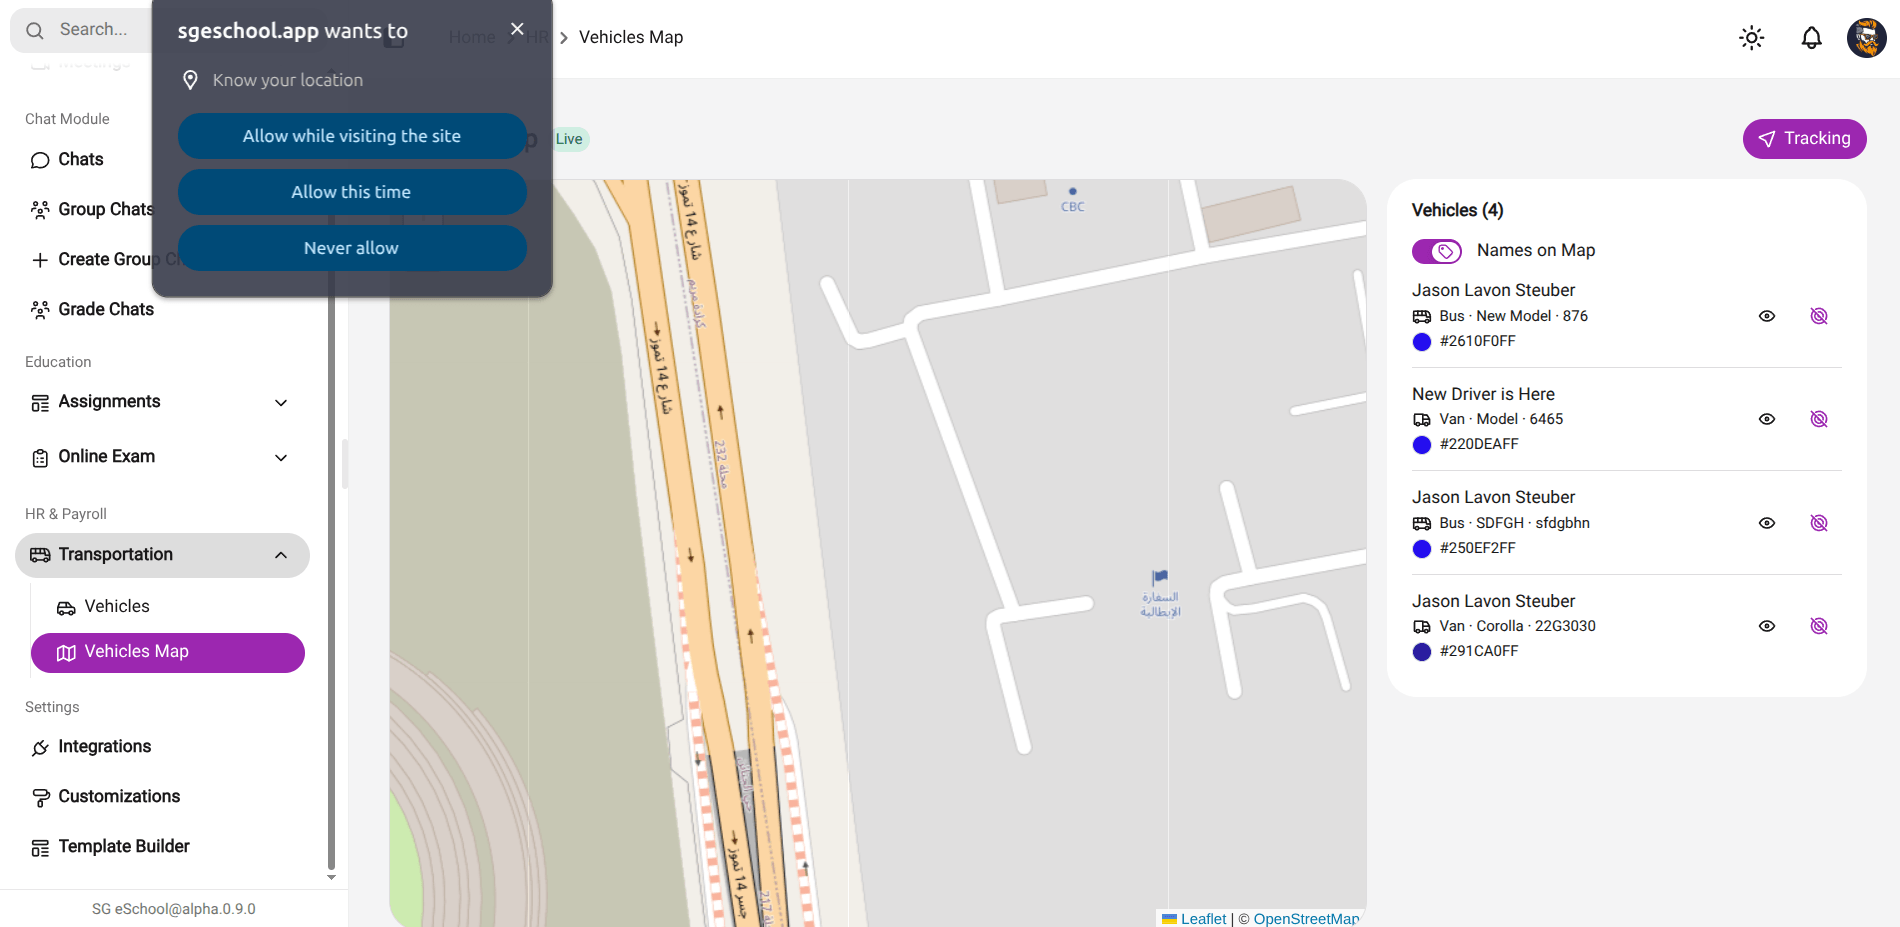Toggle Names on Map switch
Viewport: 1900px width, 927px height.
[1437, 251]
